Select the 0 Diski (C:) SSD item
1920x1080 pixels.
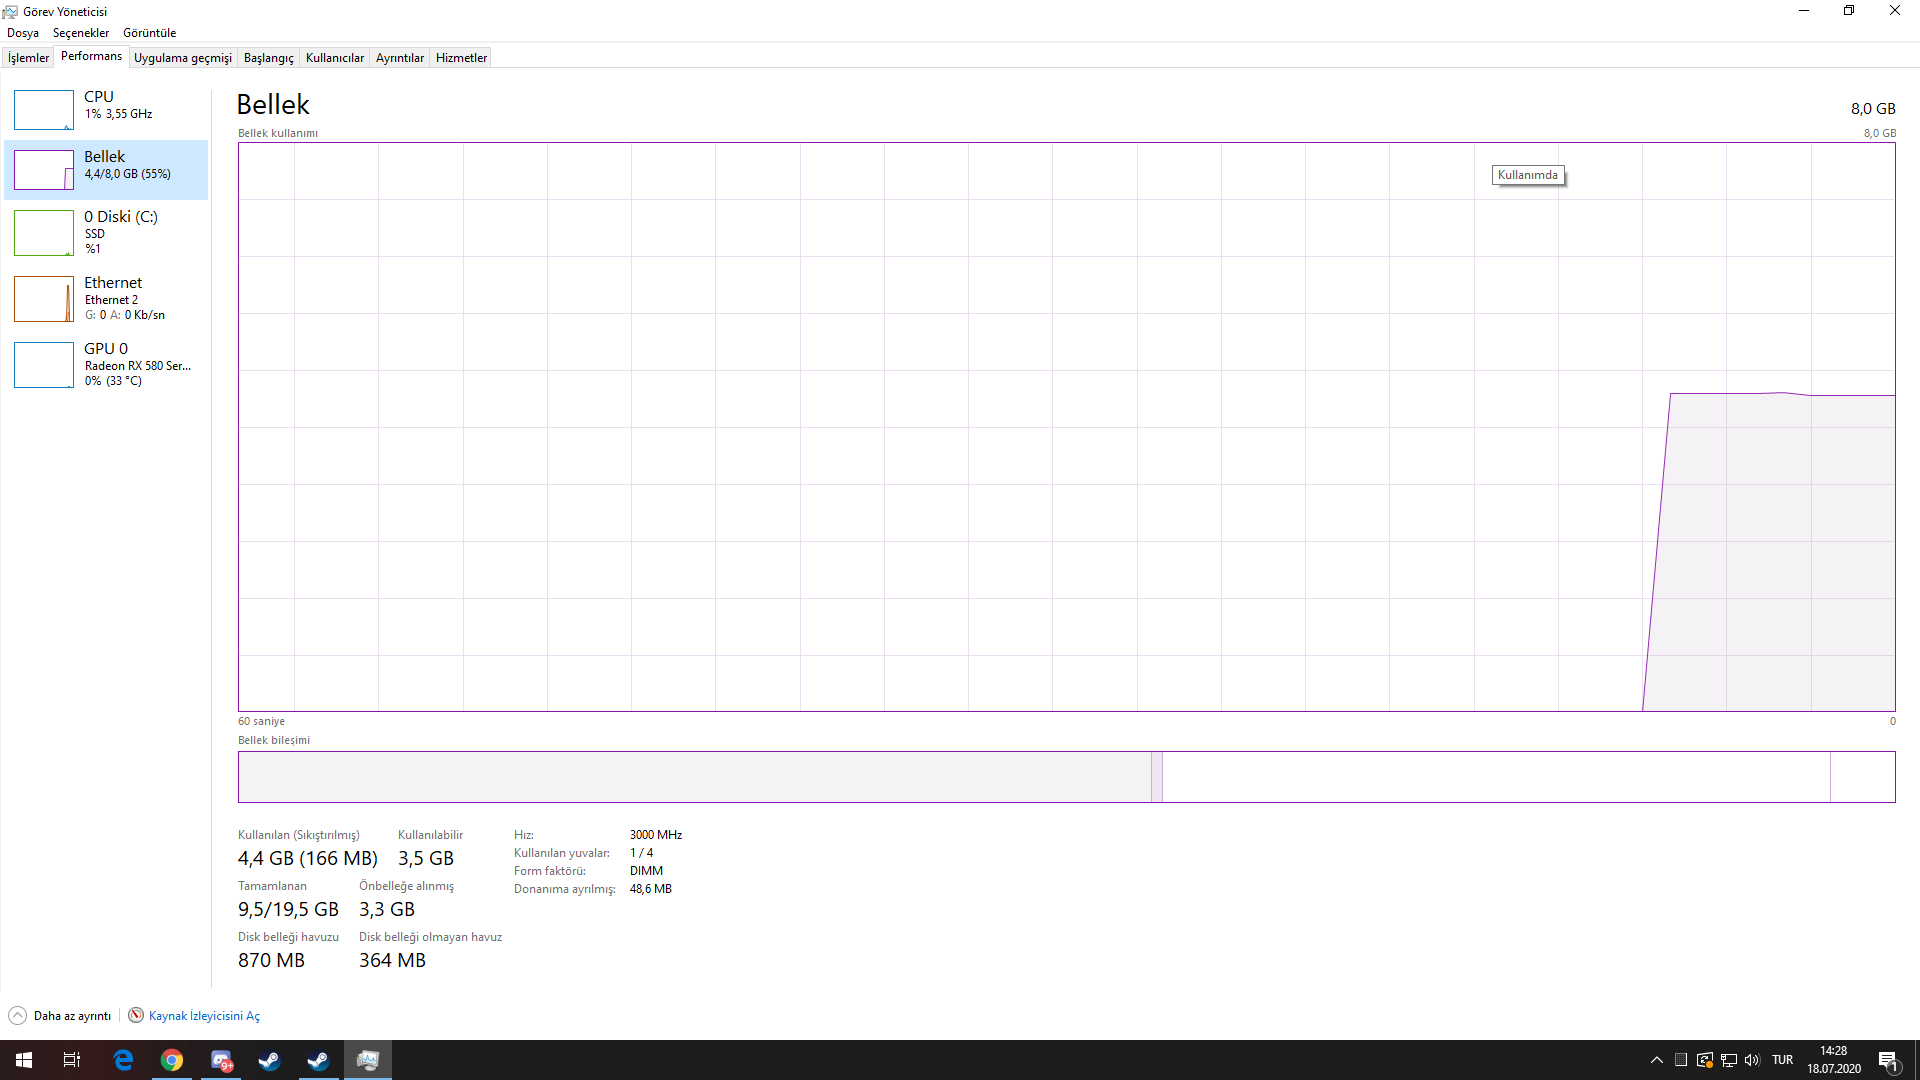106,232
